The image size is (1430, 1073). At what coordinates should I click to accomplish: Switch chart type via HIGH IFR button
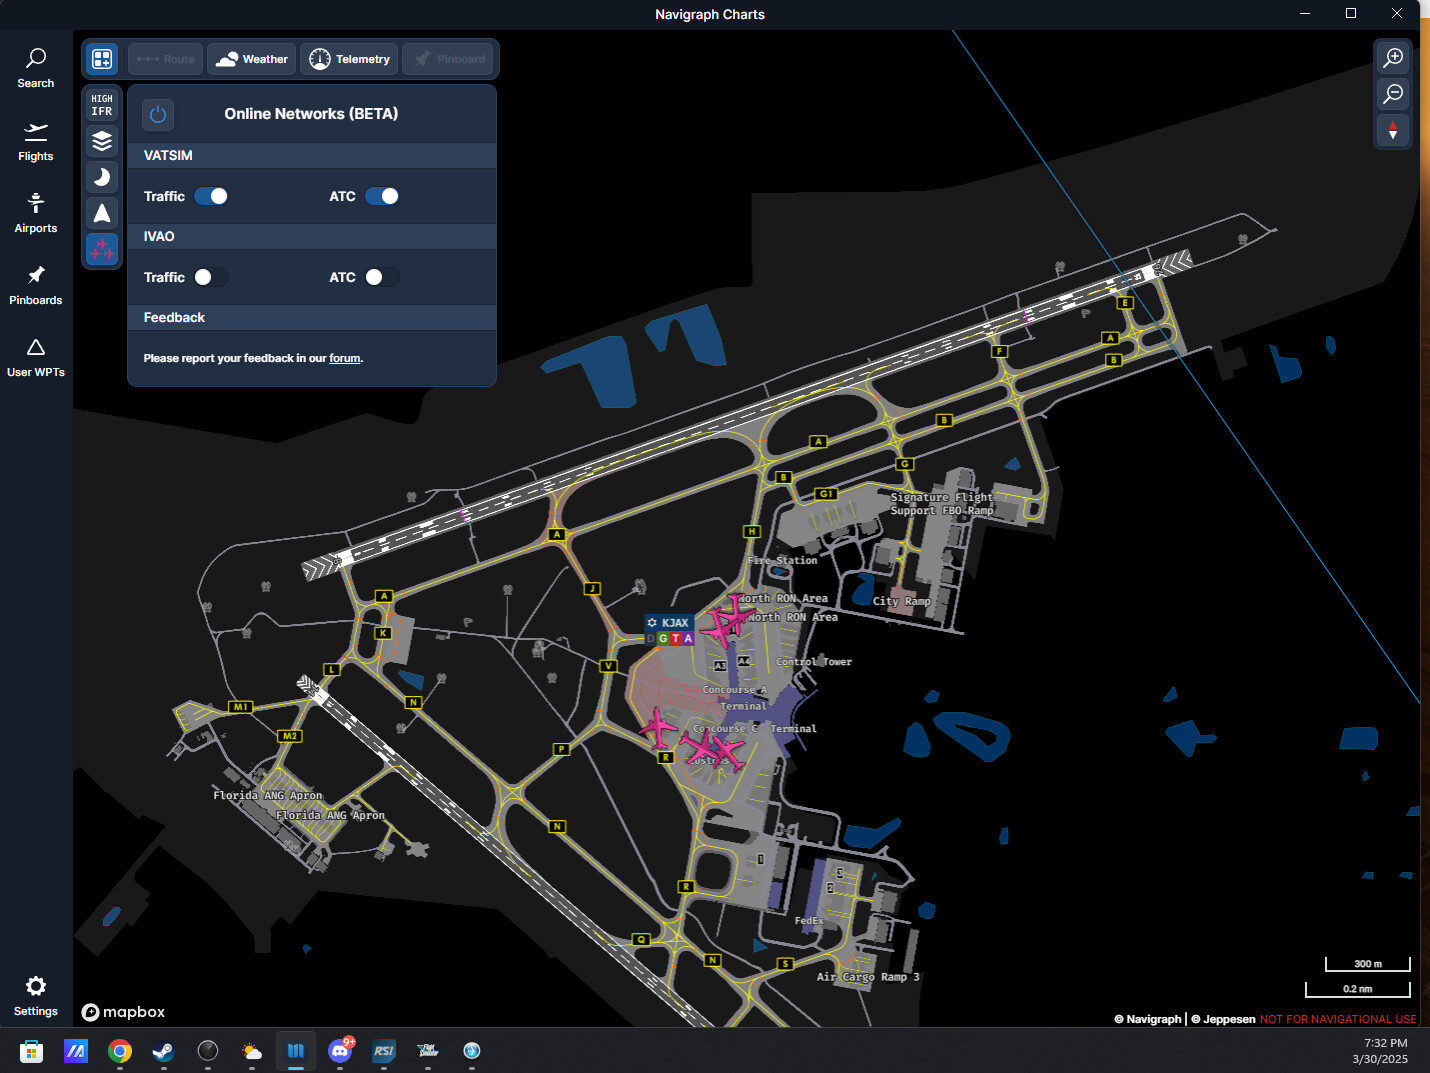coord(102,105)
